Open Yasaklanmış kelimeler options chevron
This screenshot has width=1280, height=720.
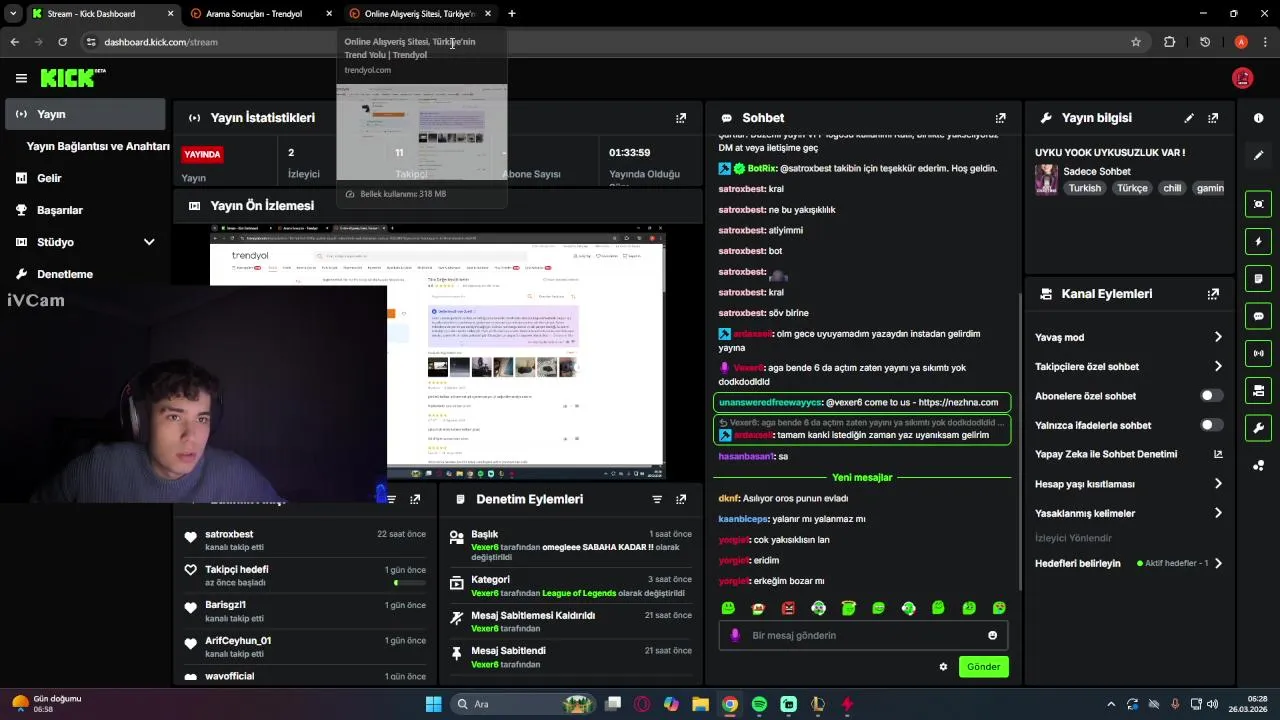(x=1218, y=513)
